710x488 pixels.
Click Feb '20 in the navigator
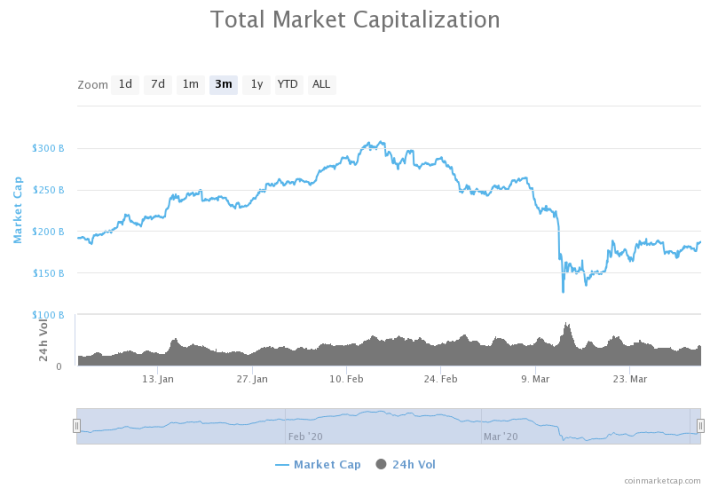[x=305, y=437]
